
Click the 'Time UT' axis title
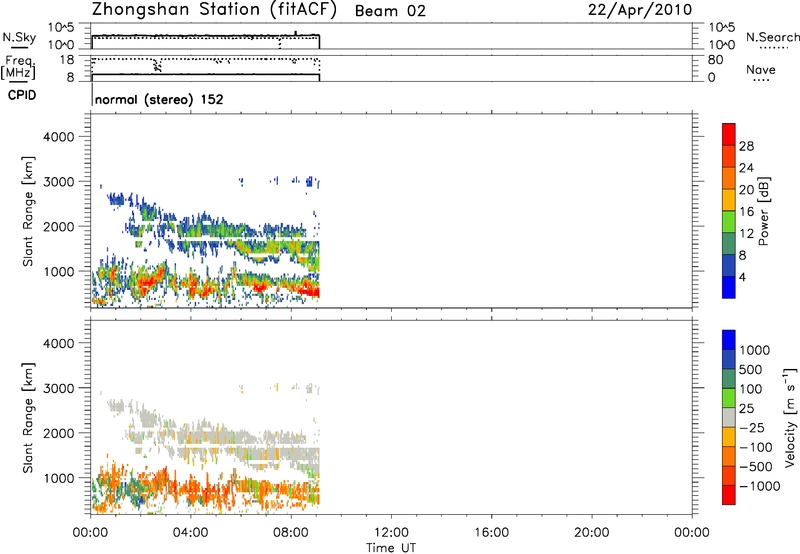point(391,548)
